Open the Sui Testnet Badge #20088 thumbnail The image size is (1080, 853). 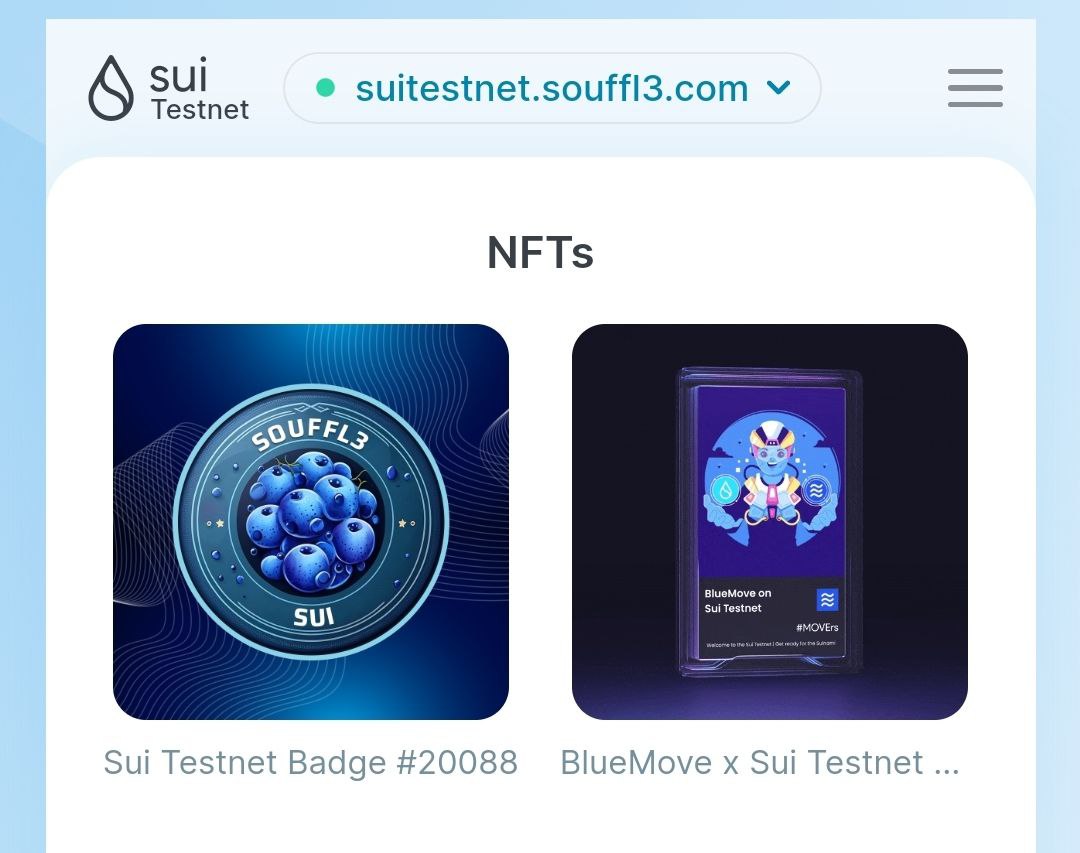311,522
